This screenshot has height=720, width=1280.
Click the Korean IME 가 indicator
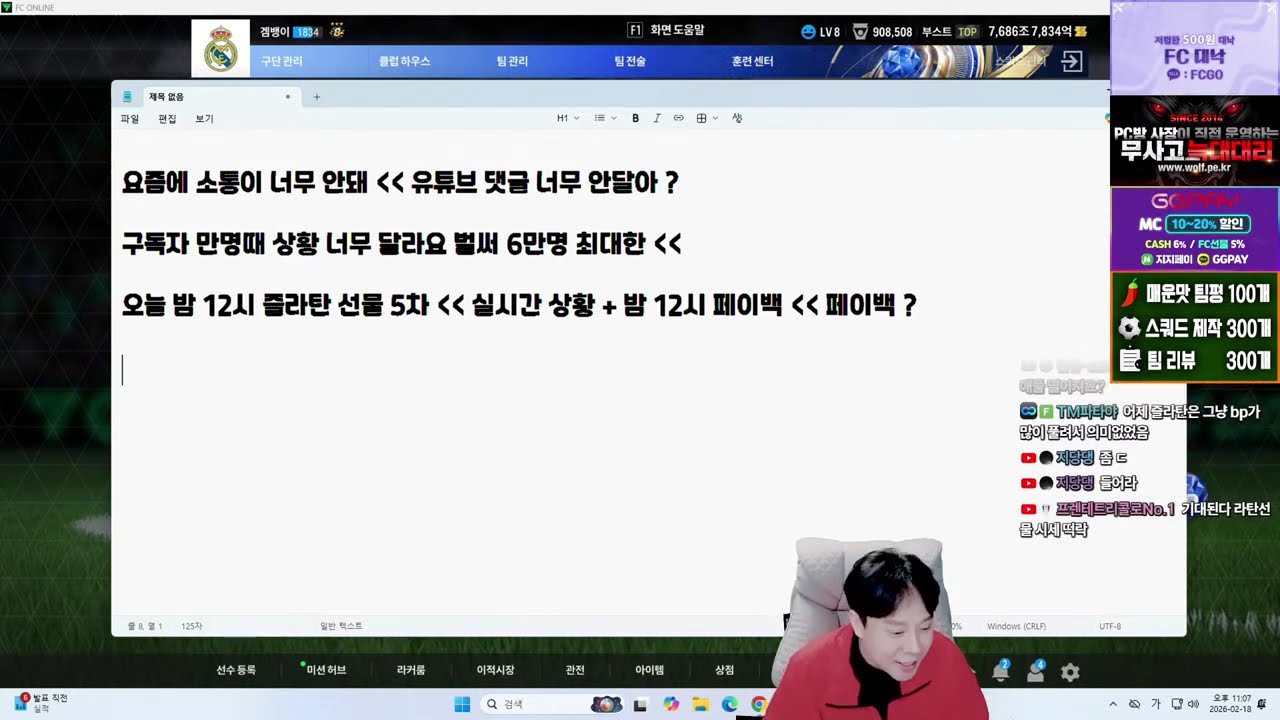click(x=1156, y=704)
